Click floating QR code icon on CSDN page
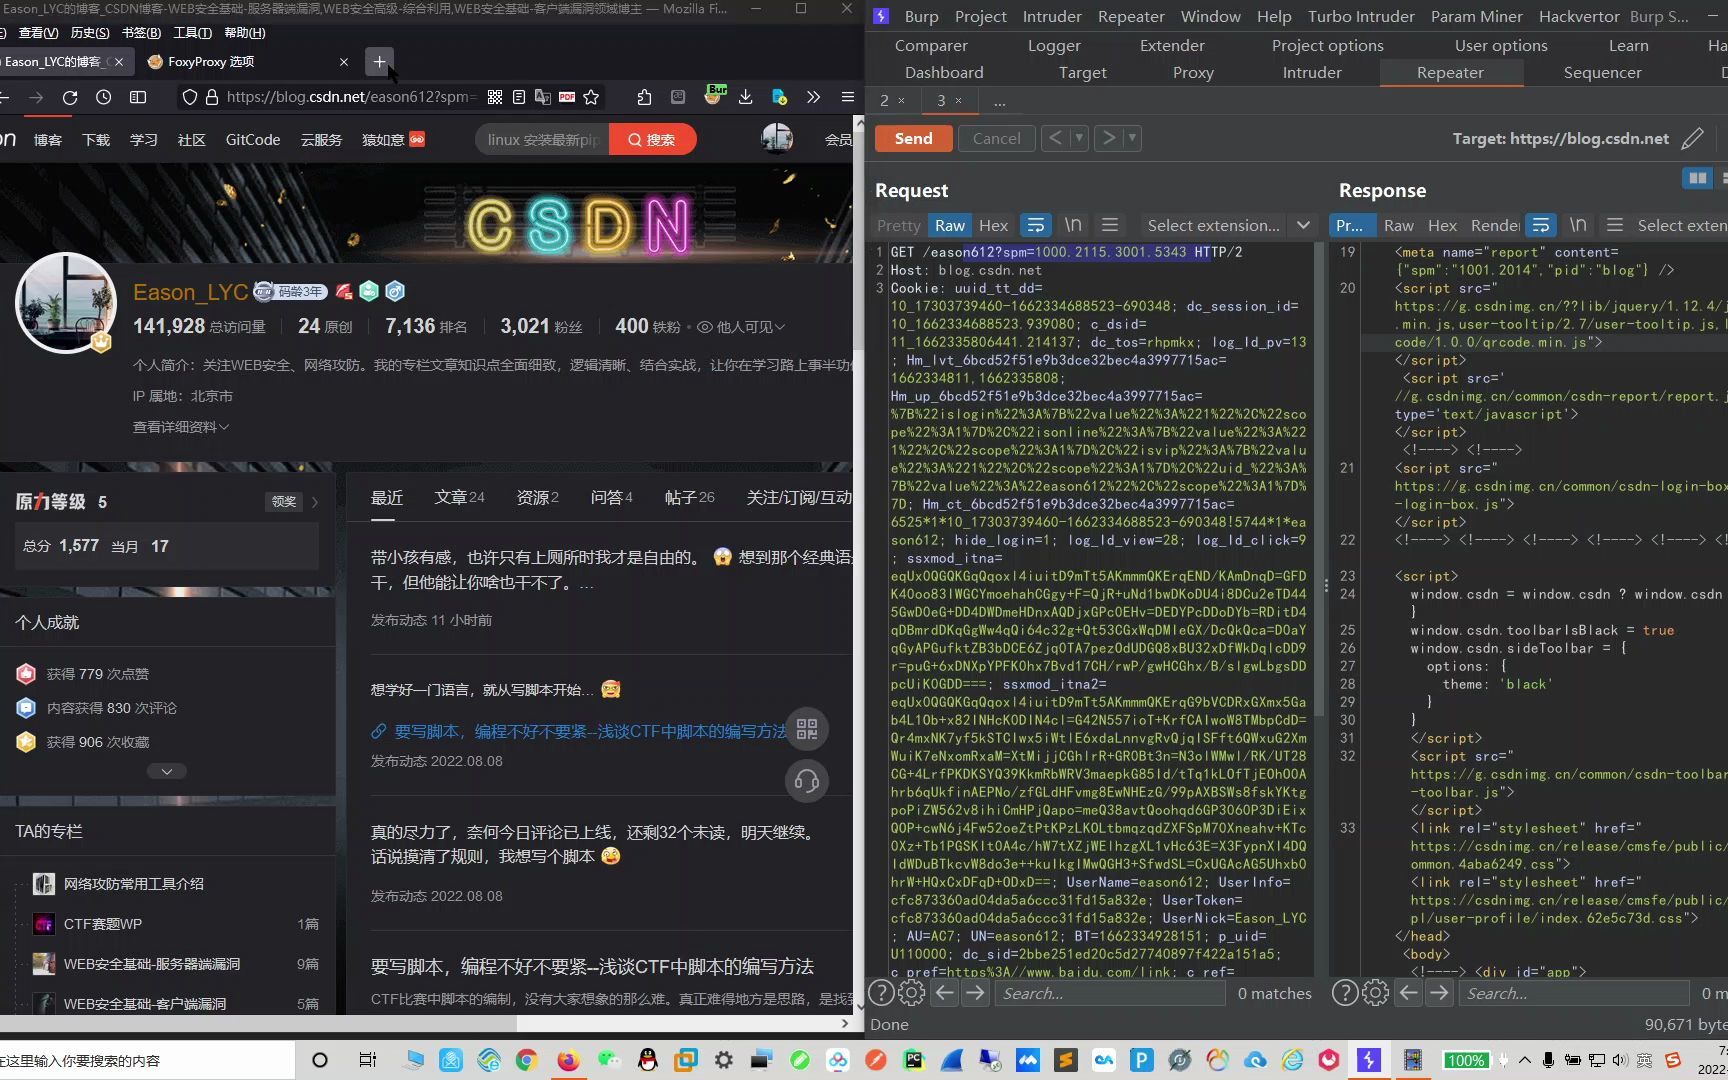Viewport: 1728px width, 1080px height. pyautogui.click(x=807, y=729)
